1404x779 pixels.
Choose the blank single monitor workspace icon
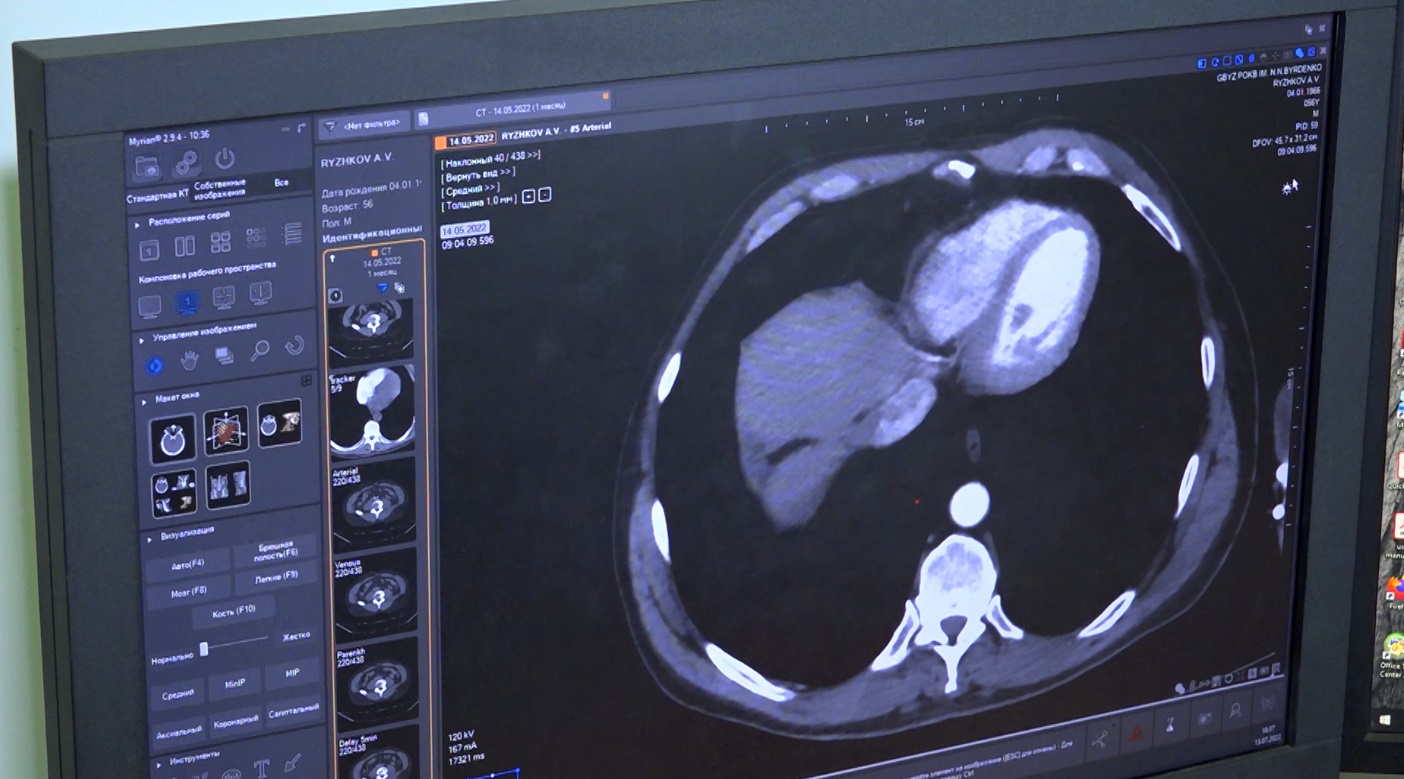[x=149, y=306]
